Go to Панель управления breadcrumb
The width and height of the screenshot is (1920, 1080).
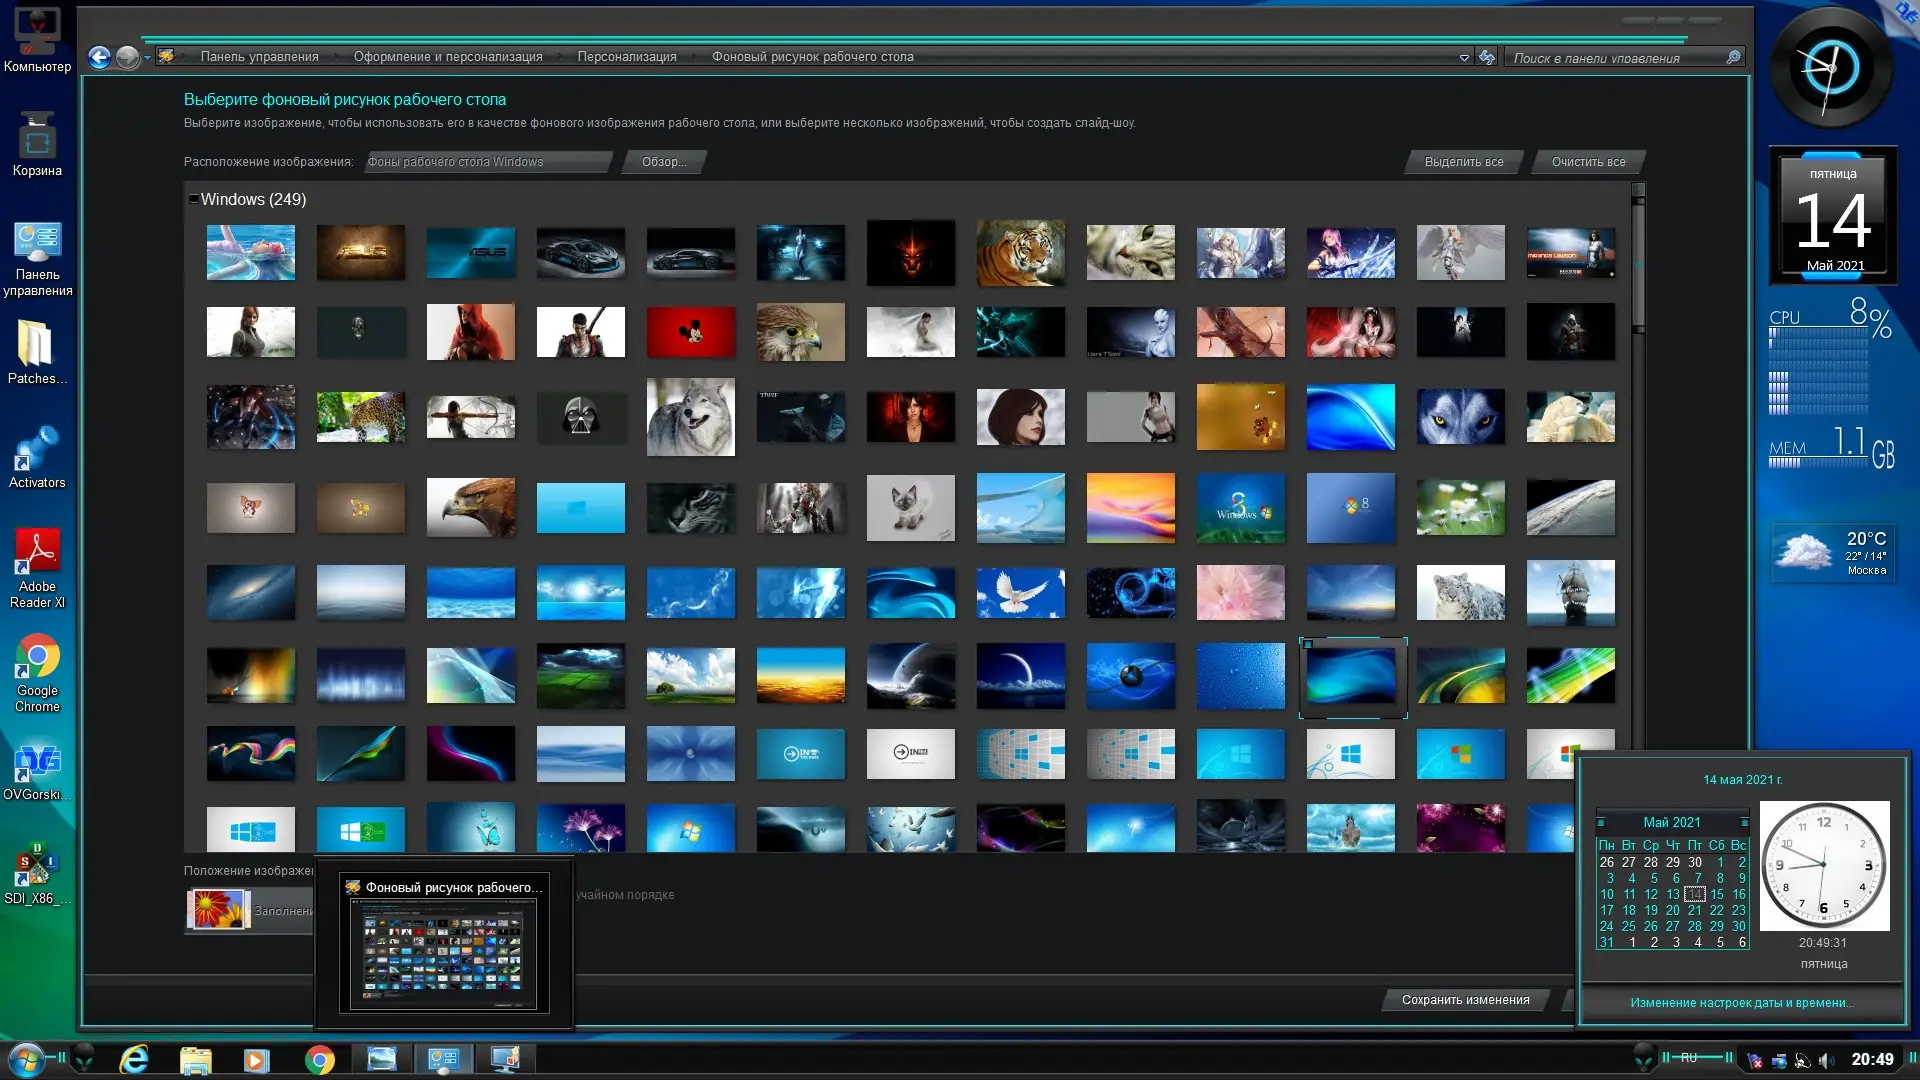point(259,57)
